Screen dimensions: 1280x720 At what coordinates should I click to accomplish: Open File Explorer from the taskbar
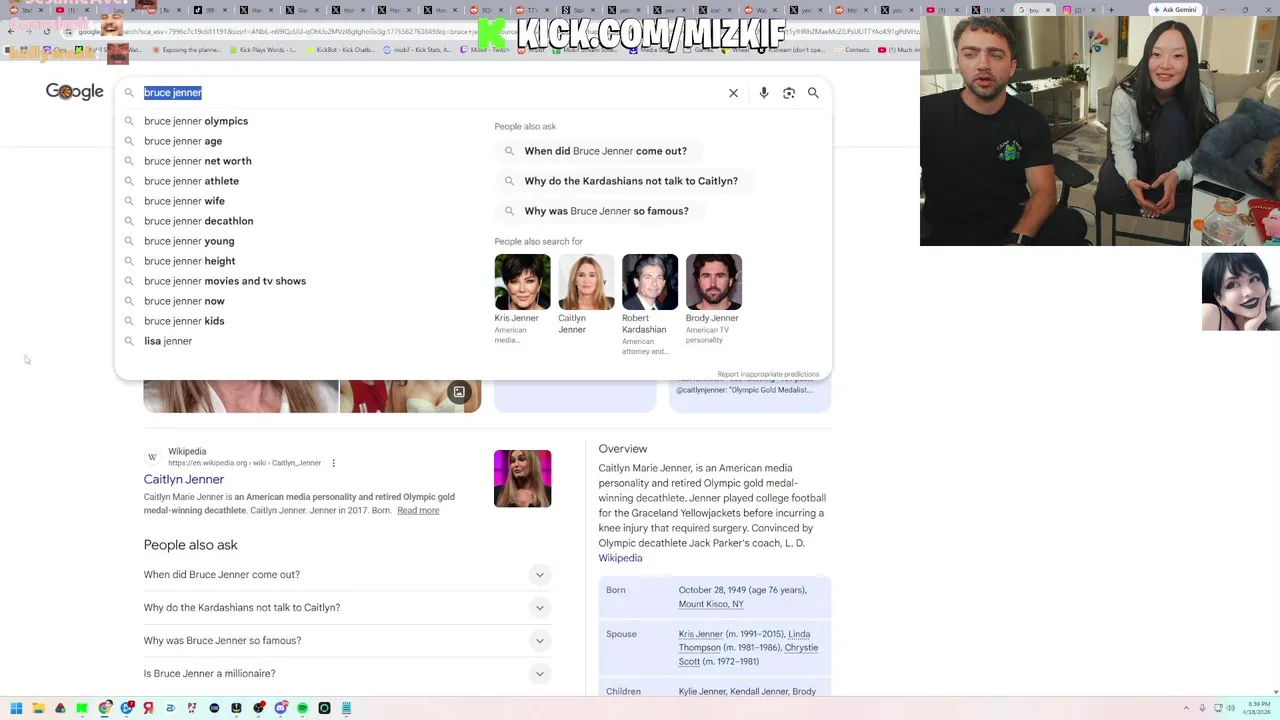pos(38,708)
